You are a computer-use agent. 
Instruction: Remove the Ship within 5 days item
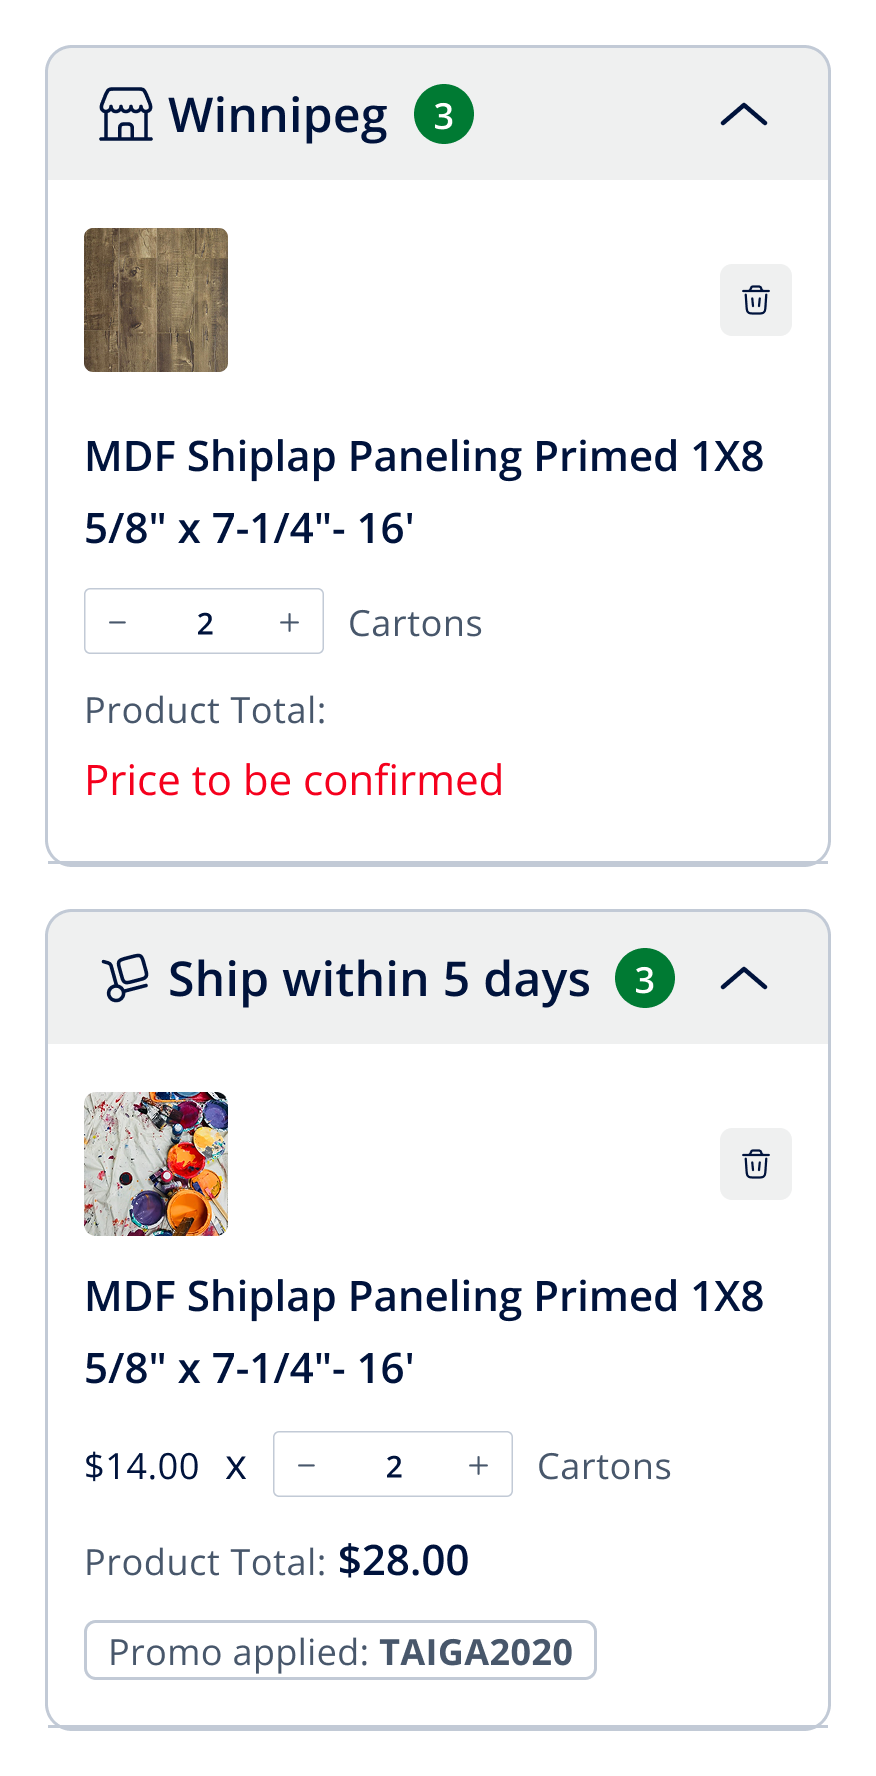tap(756, 1164)
